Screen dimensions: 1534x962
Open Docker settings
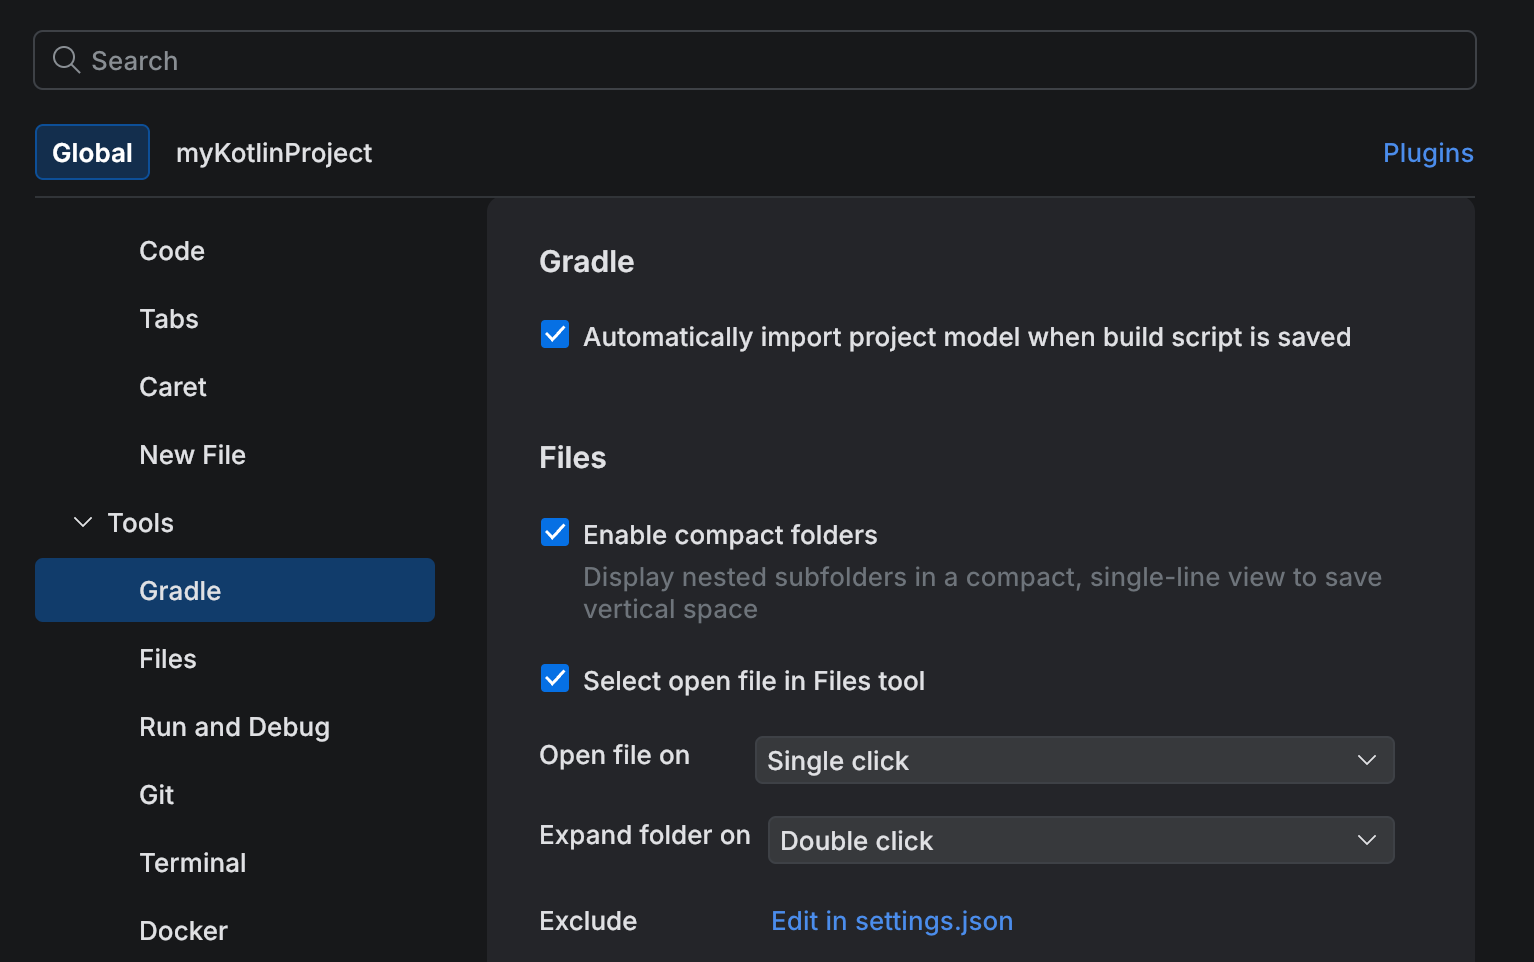click(183, 930)
